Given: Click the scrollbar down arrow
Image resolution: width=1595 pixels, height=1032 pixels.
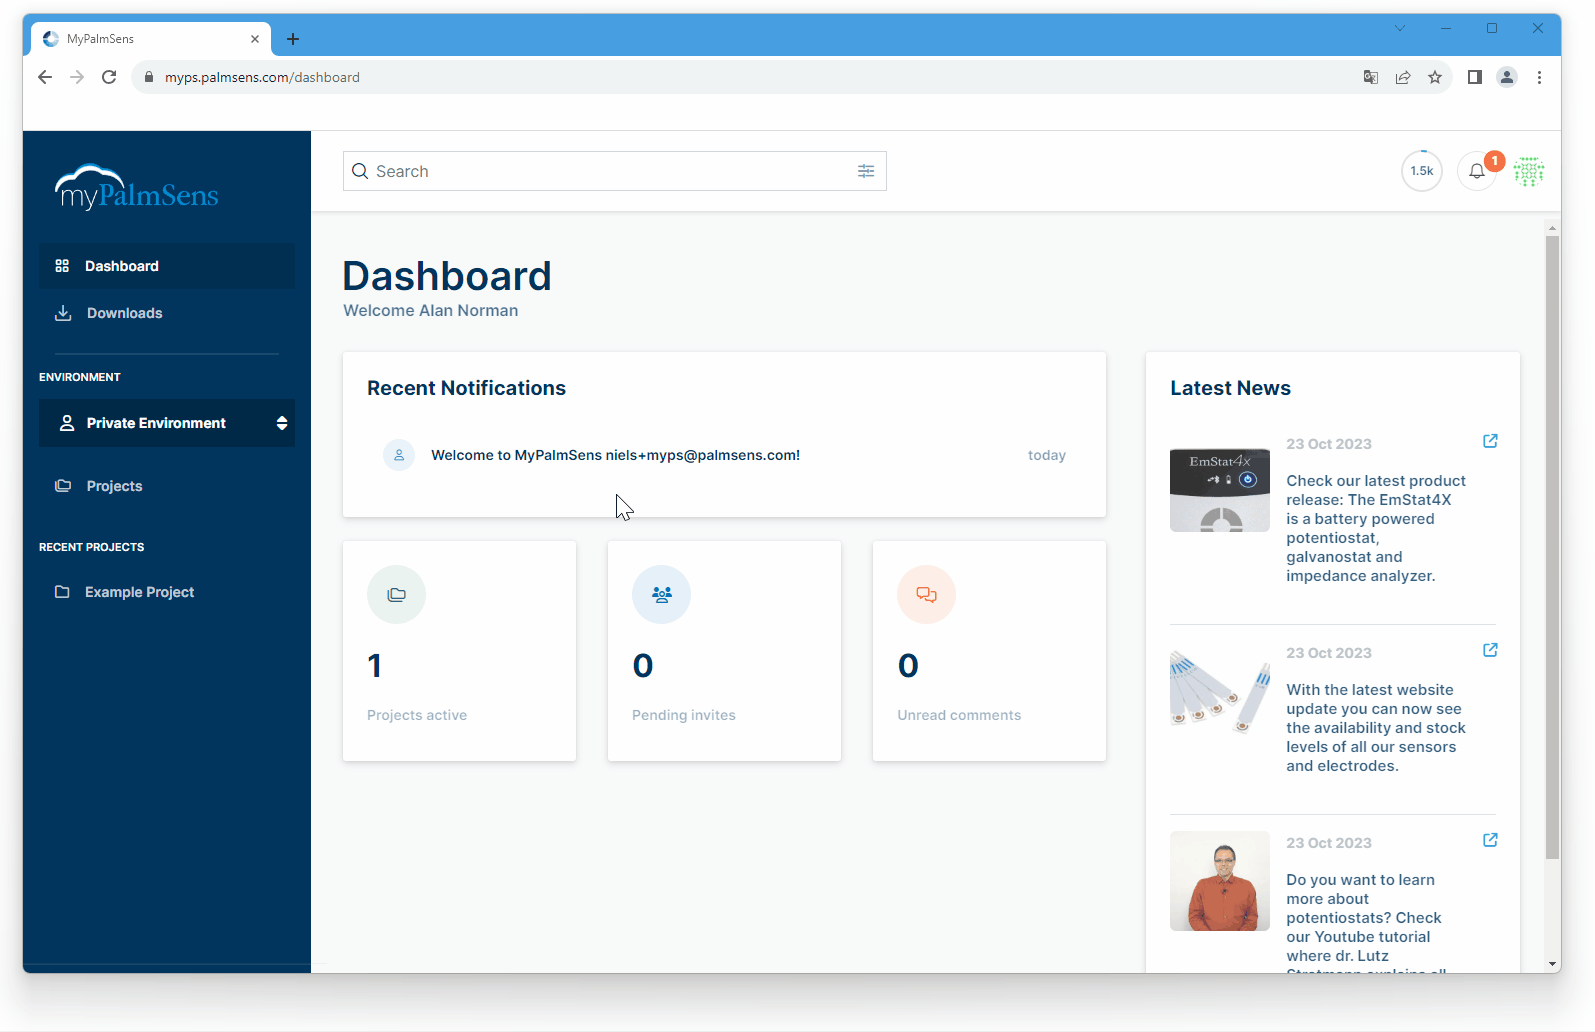Looking at the screenshot, I should pyautogui.click(x=1552, y=964).
